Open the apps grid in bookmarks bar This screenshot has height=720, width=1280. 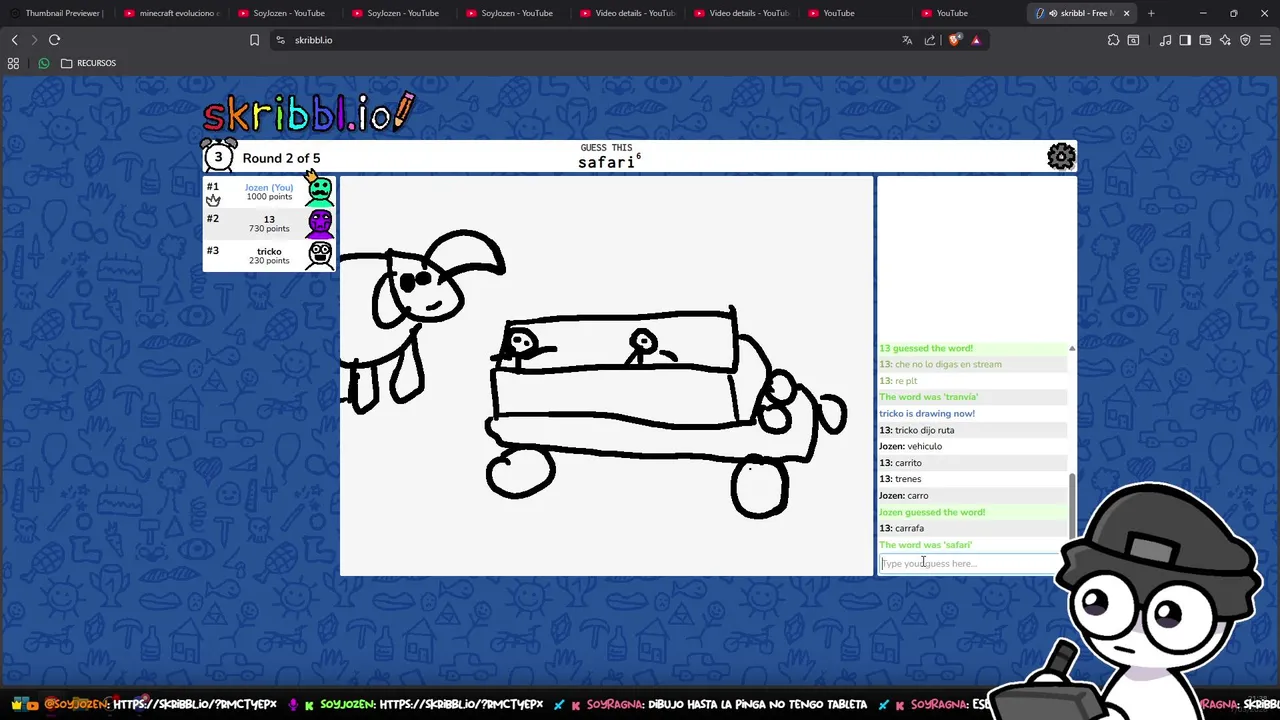pyautogui.click(x=13, y=63)
